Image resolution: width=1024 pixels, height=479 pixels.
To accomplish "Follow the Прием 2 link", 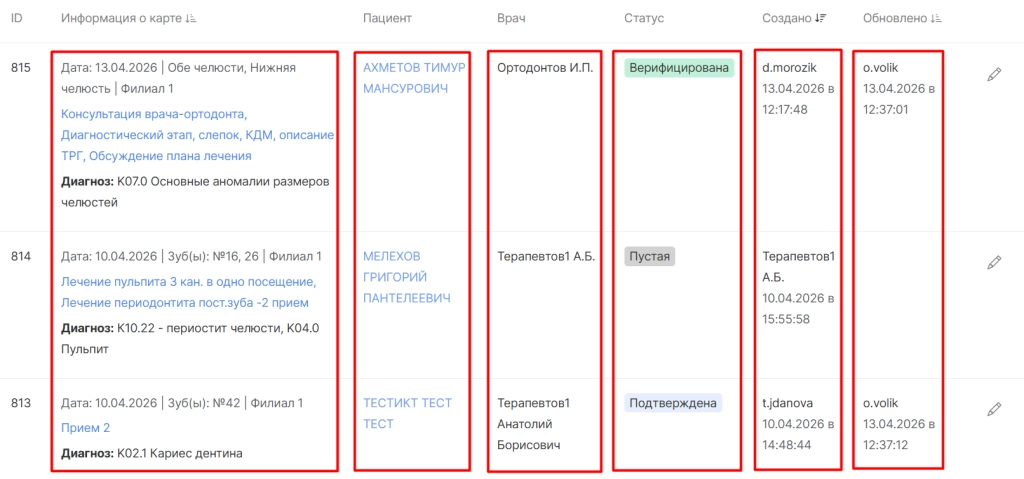I will (85, 428).
